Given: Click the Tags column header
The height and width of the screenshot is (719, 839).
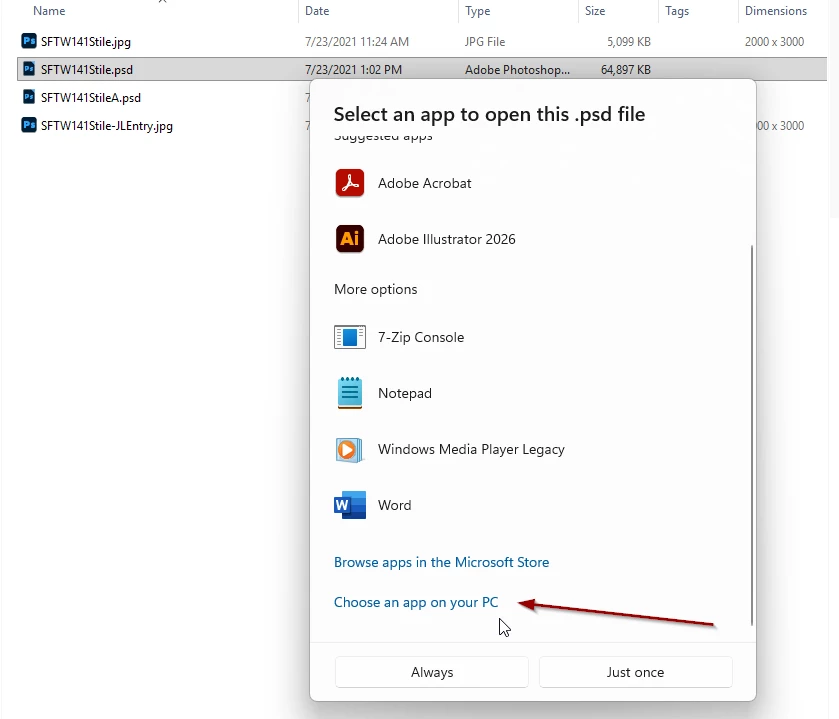Looking at the screenshot, I should [677, 11].
